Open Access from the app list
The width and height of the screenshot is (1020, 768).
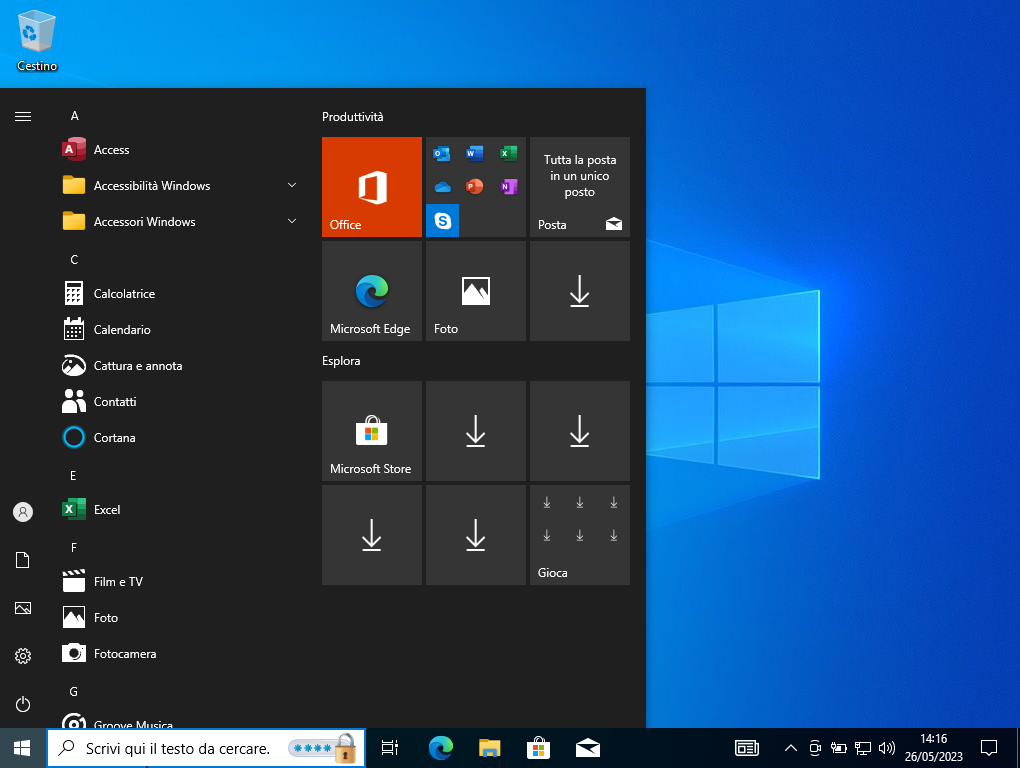[179, 150]
